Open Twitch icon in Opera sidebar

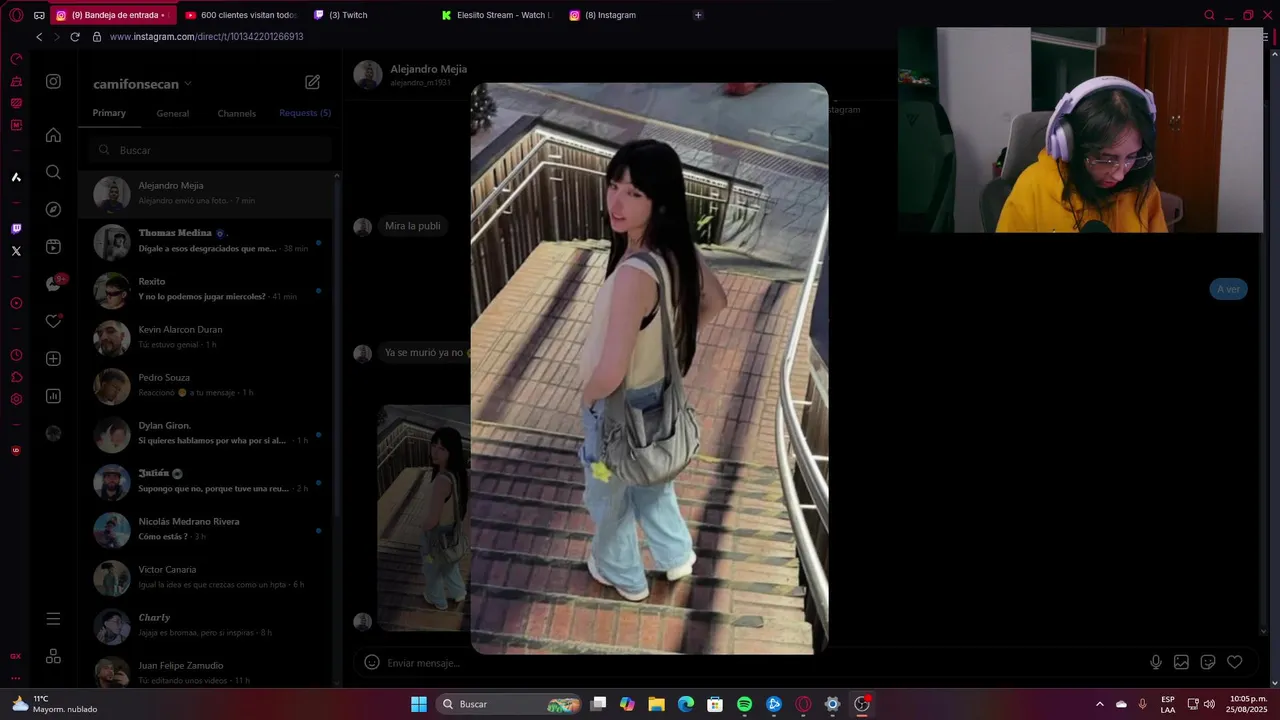[16, 229]
